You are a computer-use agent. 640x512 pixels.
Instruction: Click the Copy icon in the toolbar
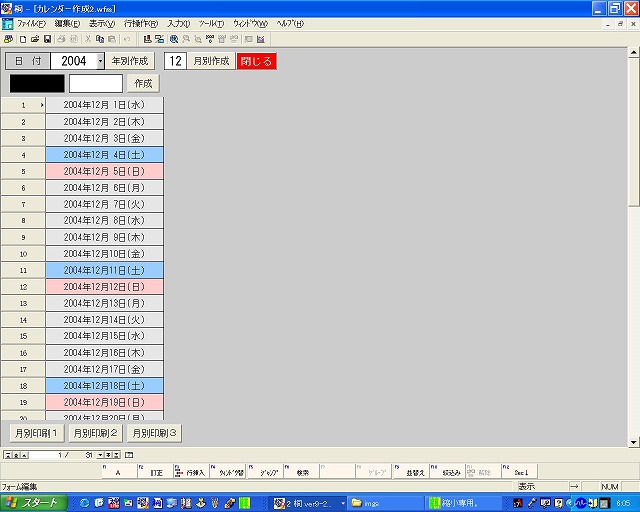click(100, 39)
